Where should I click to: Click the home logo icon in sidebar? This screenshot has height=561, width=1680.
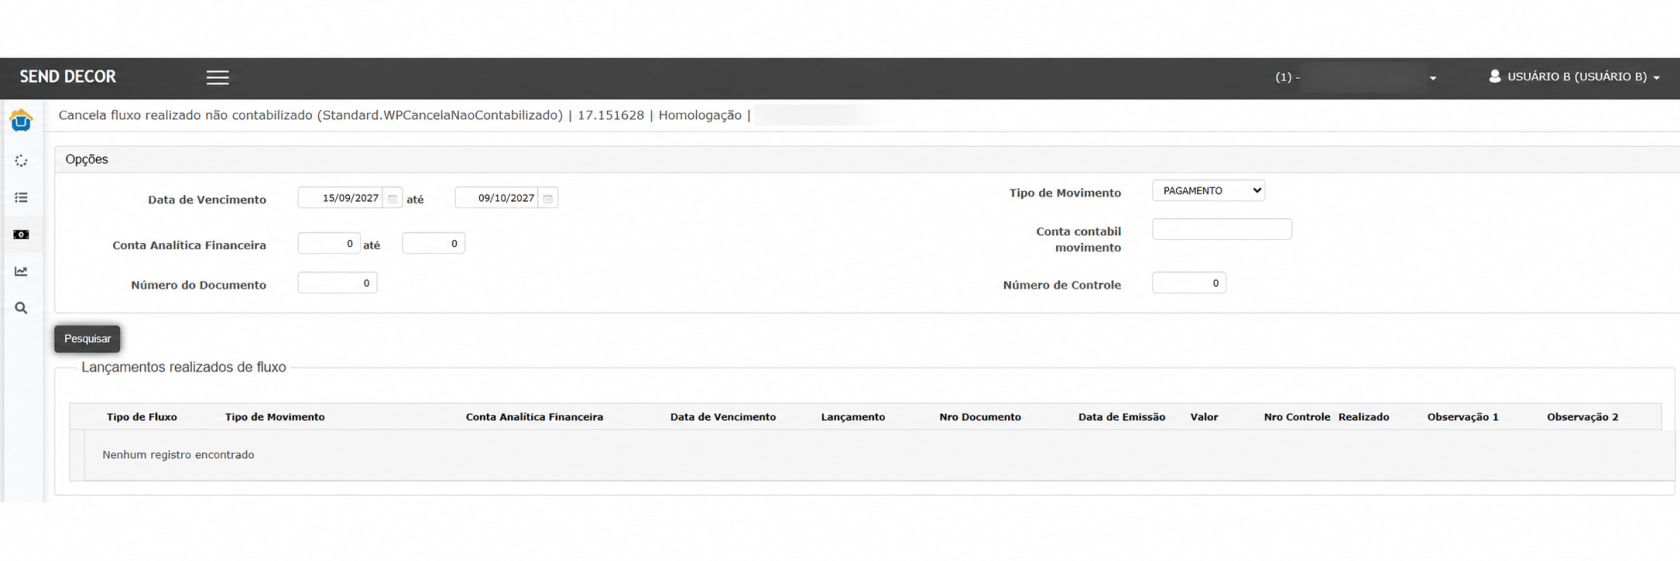[21, 121]
